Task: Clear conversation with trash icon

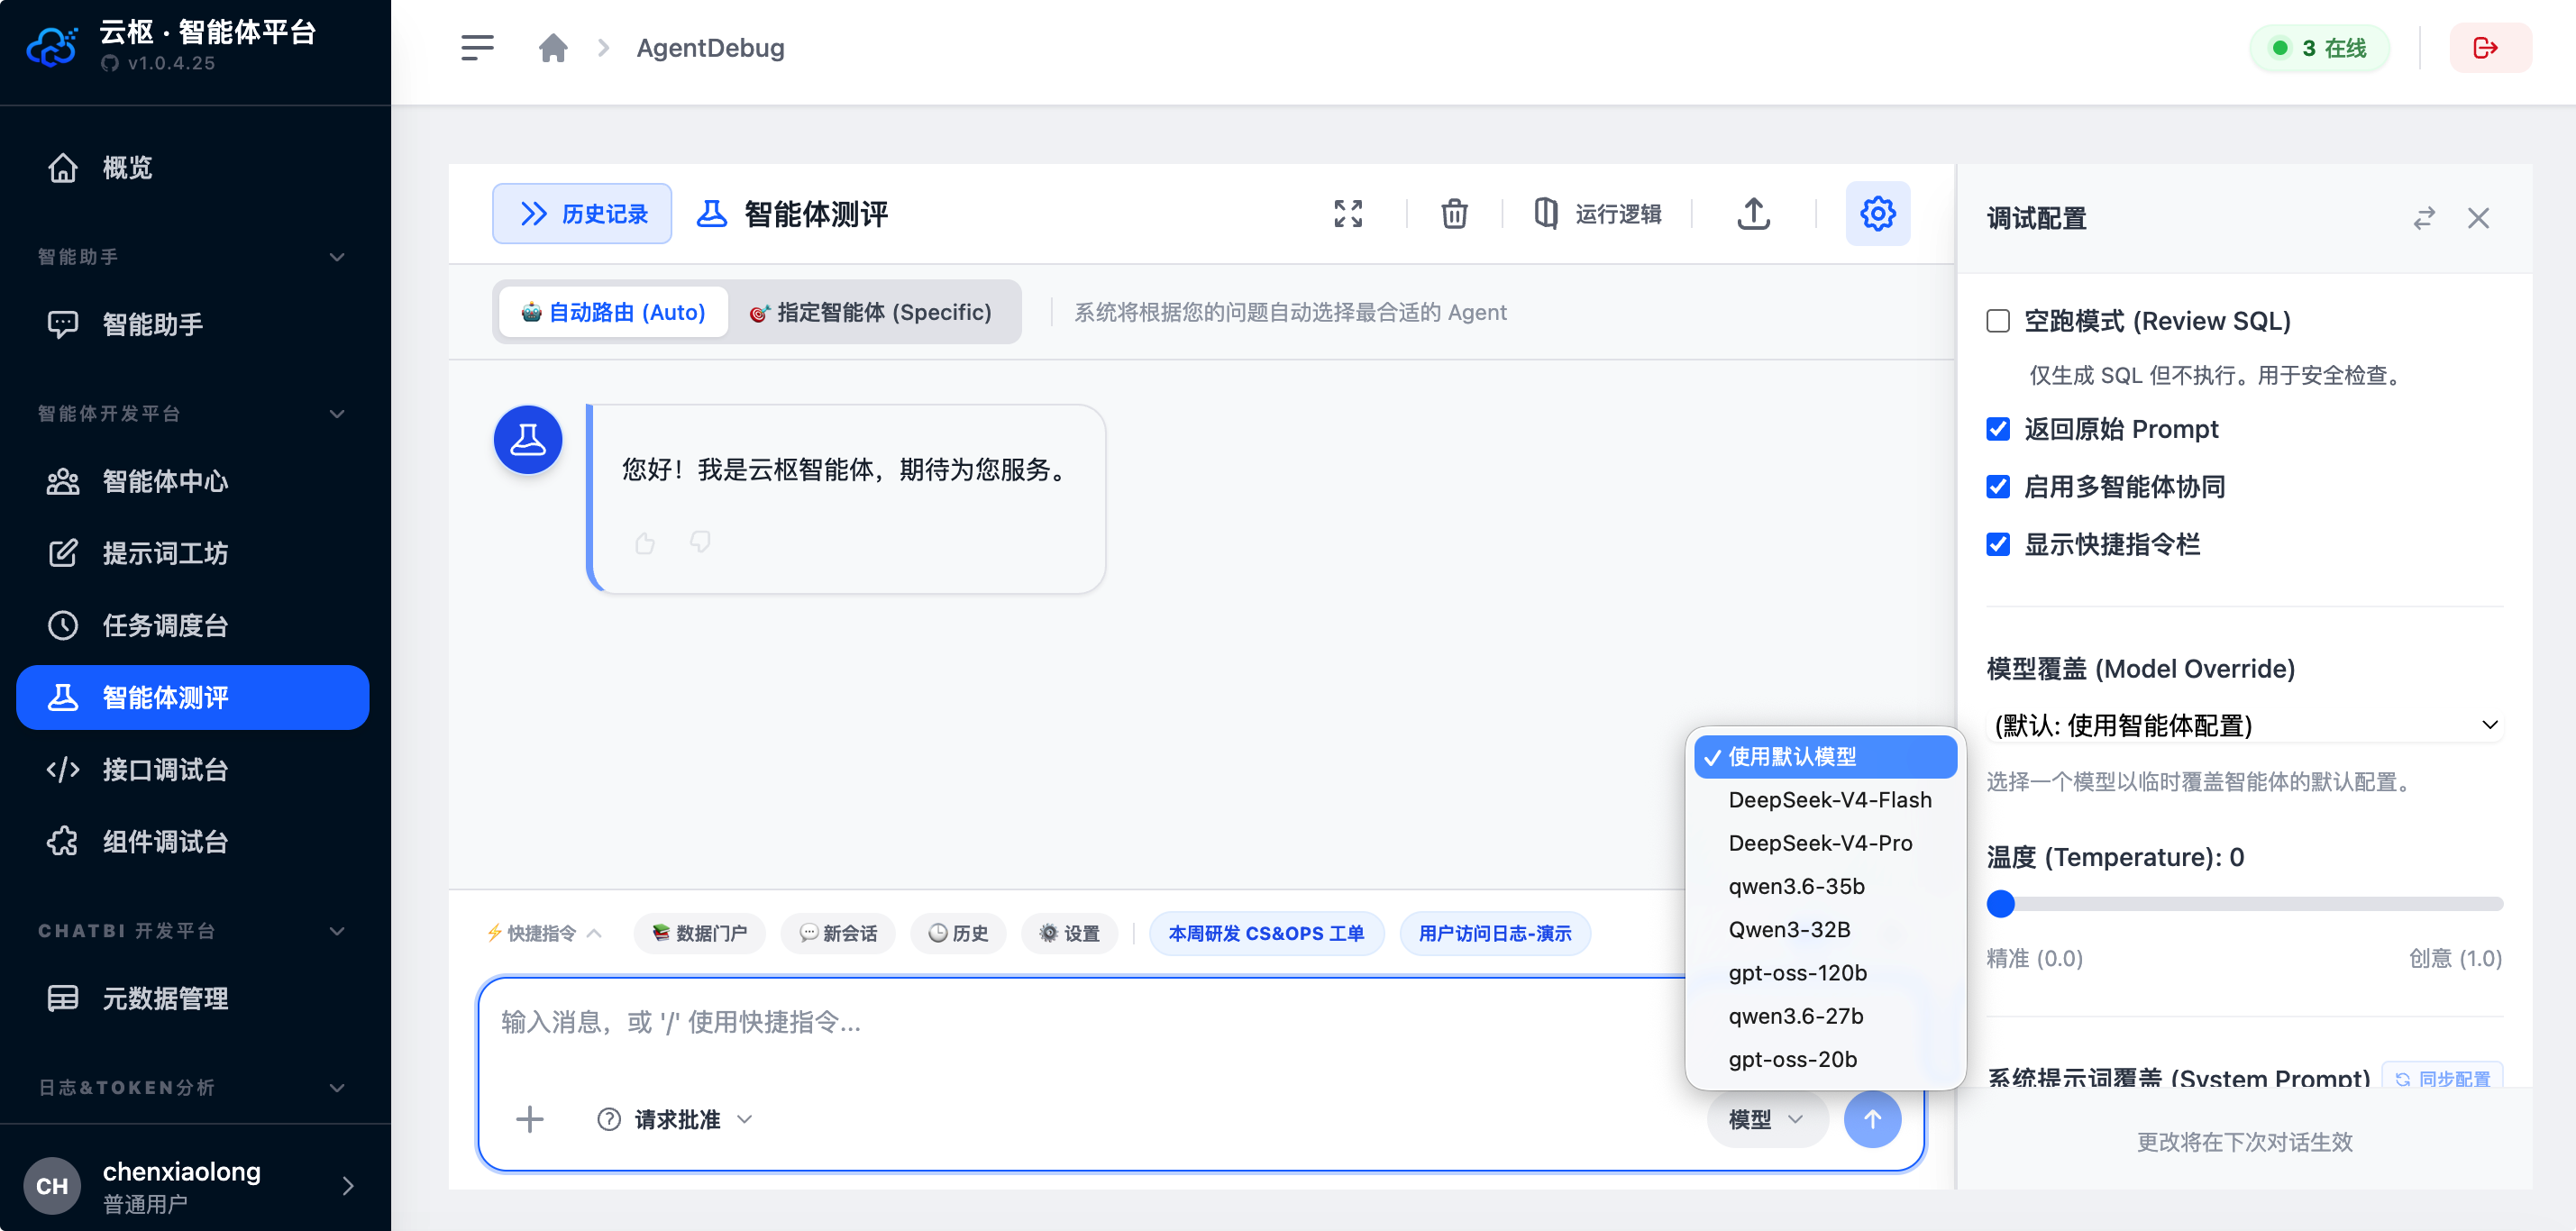Action: (1454, 213)
